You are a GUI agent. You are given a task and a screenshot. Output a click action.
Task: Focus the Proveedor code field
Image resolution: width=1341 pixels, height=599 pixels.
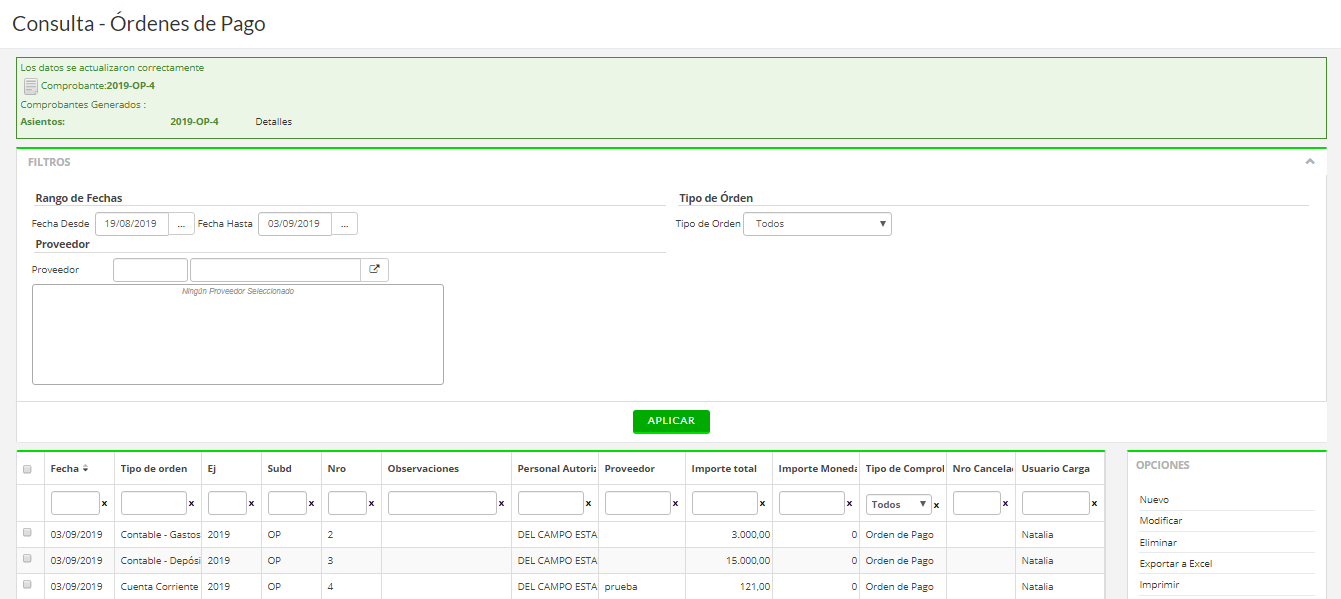pyautogui.click(x=150, y=270)
